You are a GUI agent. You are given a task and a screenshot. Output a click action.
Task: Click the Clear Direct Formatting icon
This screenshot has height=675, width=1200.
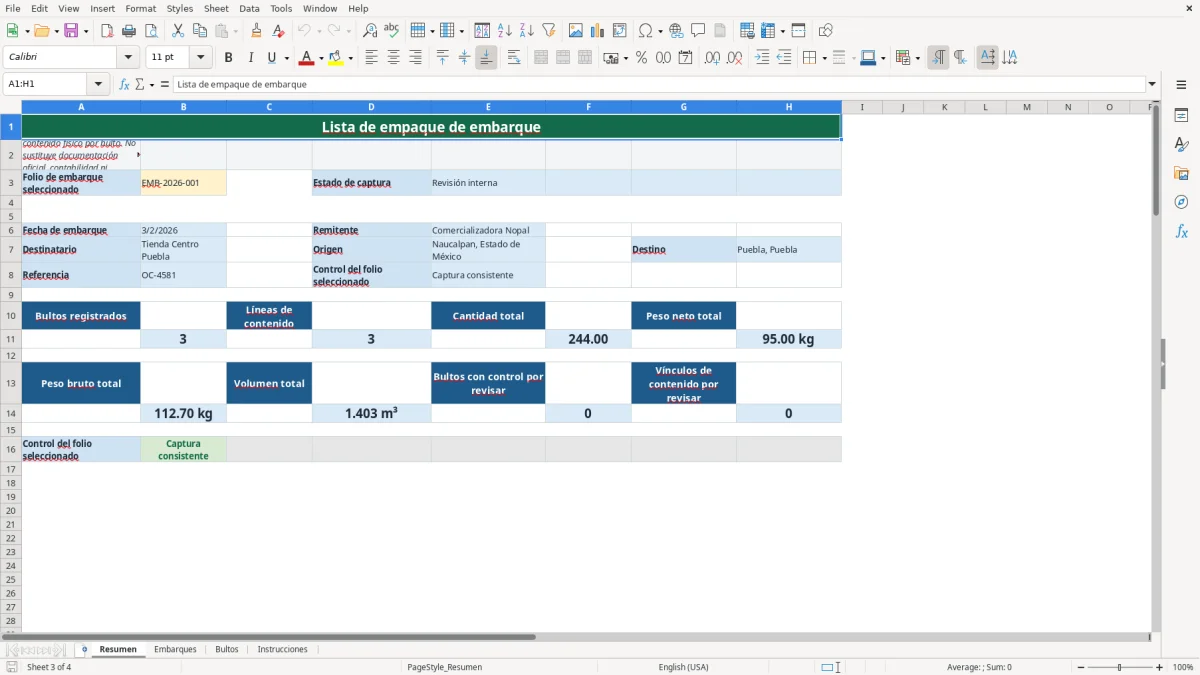click(x=279, y=31)
